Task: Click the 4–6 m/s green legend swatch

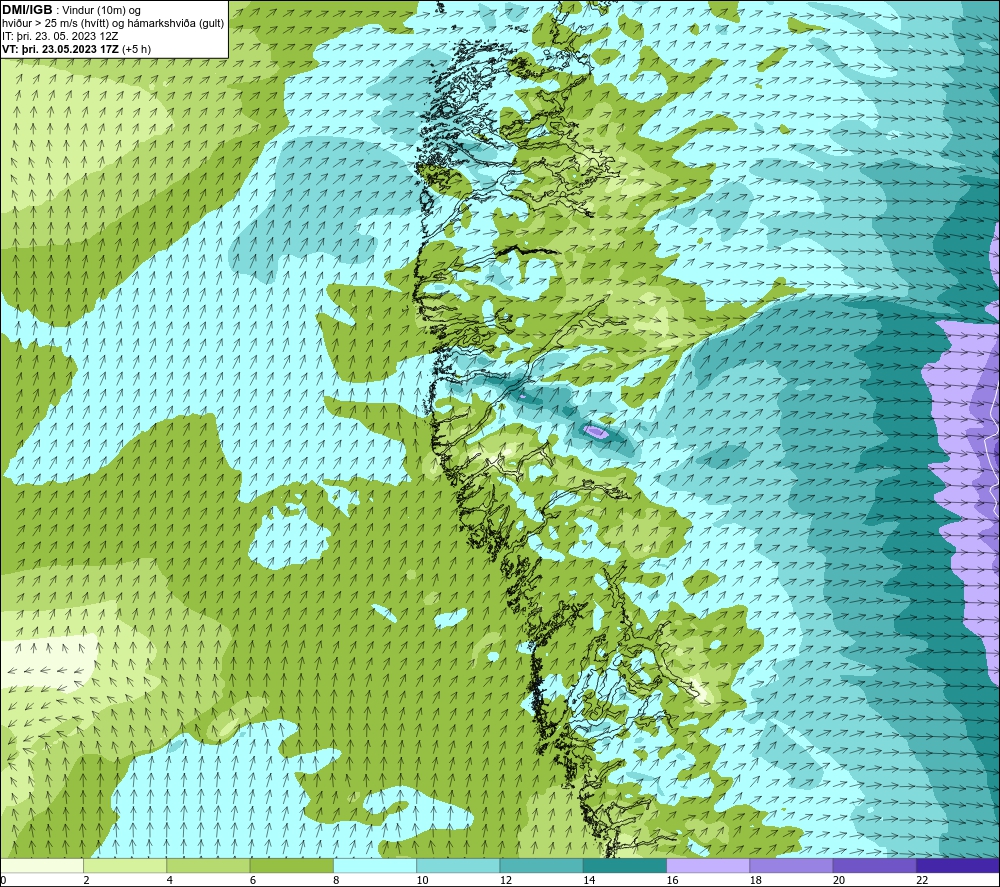Action: pyautogui.click(x=209, y=866)
